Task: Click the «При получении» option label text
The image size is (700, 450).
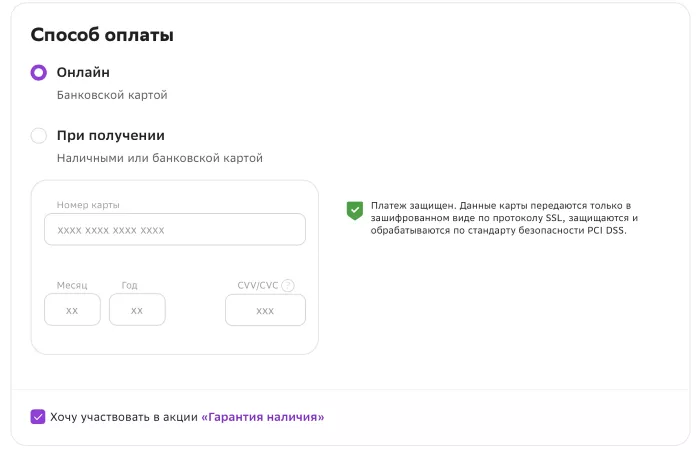Action: (110, 136)
